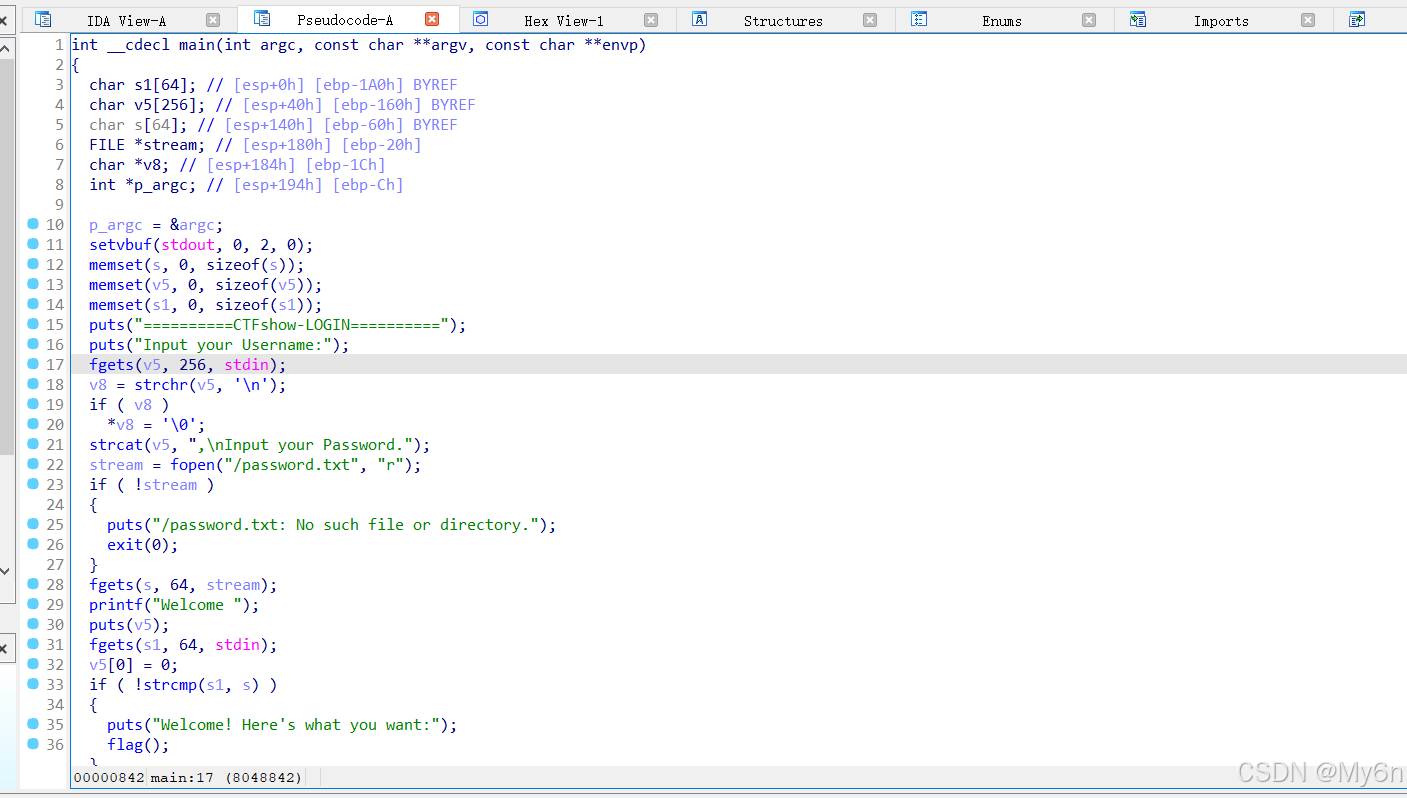This screenshot has width=1407, height=798.
Task: Click the 'strchr' function call
Action: pyautogui.click(x=161, y=385)
